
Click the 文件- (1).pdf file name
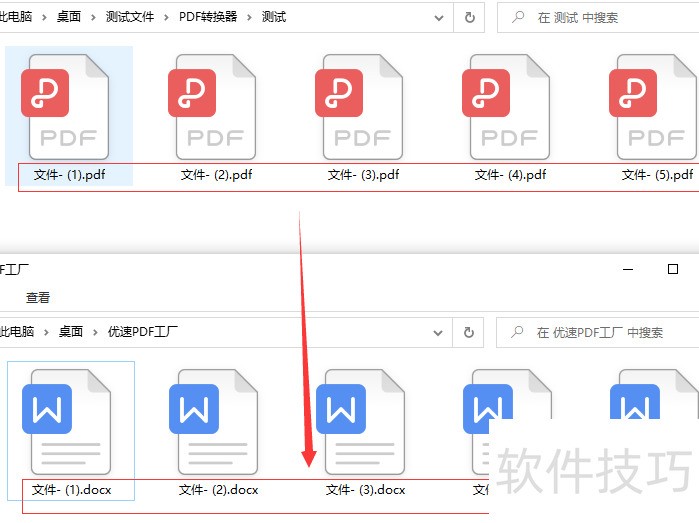(70, 175)
